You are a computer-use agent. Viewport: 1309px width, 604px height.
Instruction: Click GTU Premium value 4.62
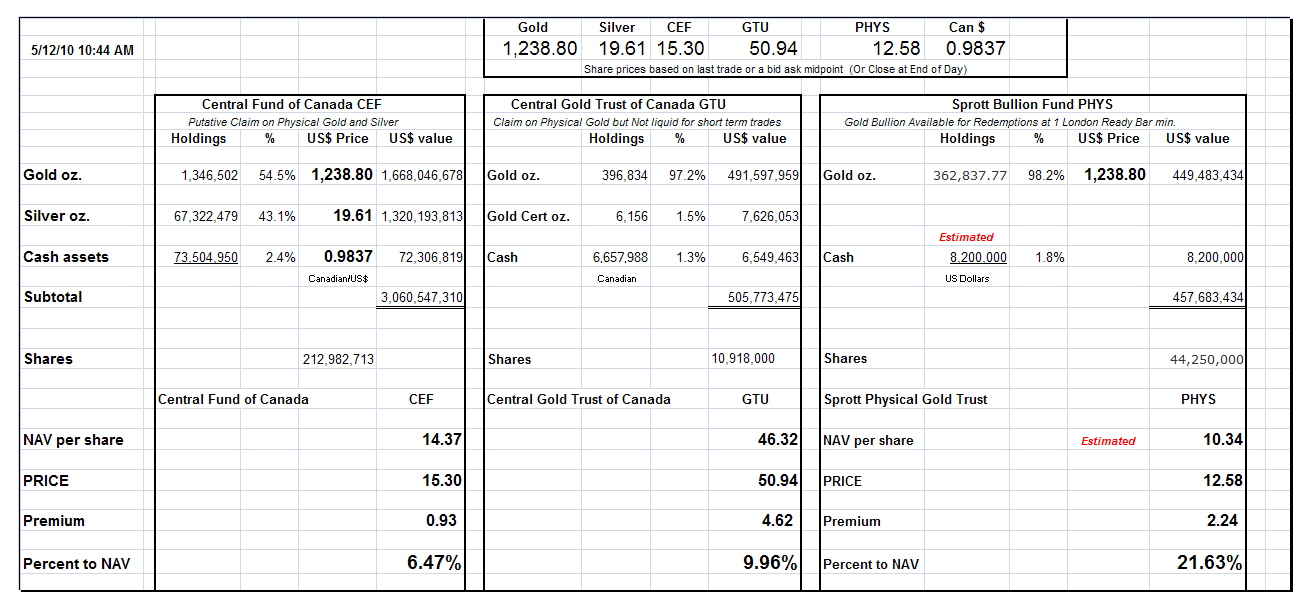click(777, 520)
